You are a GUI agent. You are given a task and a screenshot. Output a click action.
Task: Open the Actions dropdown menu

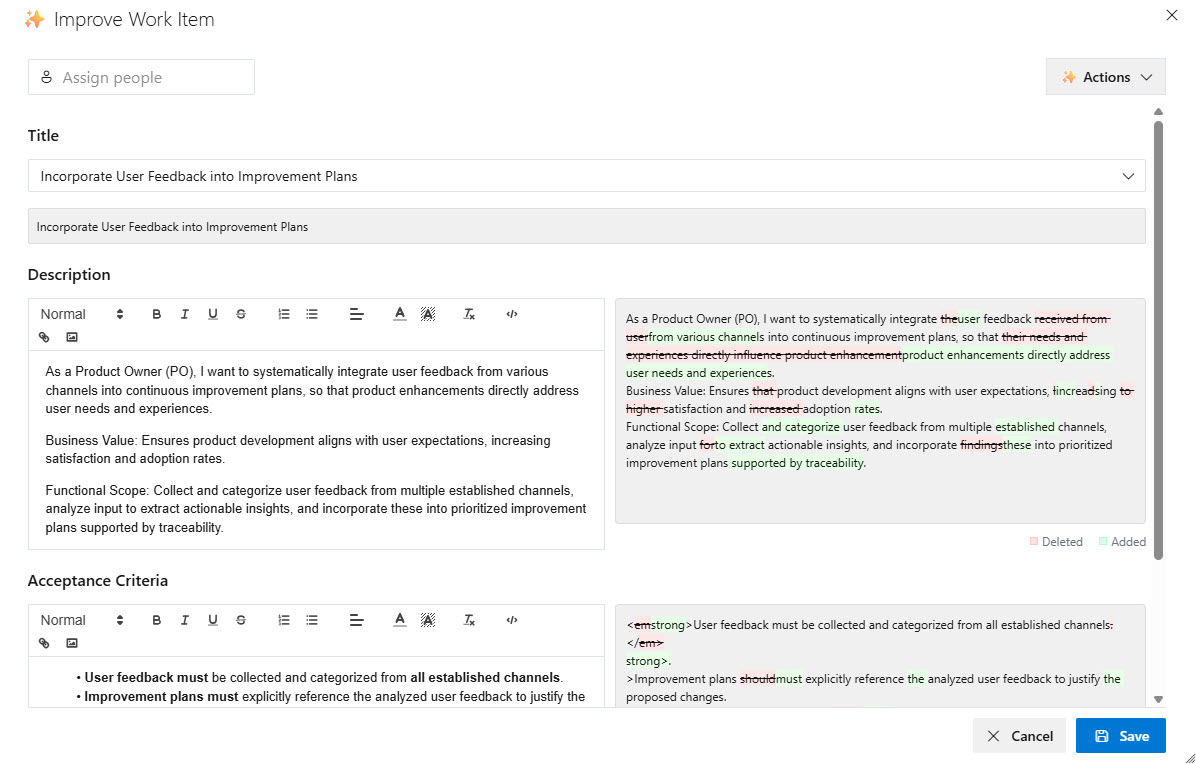tap(1105, 77)
